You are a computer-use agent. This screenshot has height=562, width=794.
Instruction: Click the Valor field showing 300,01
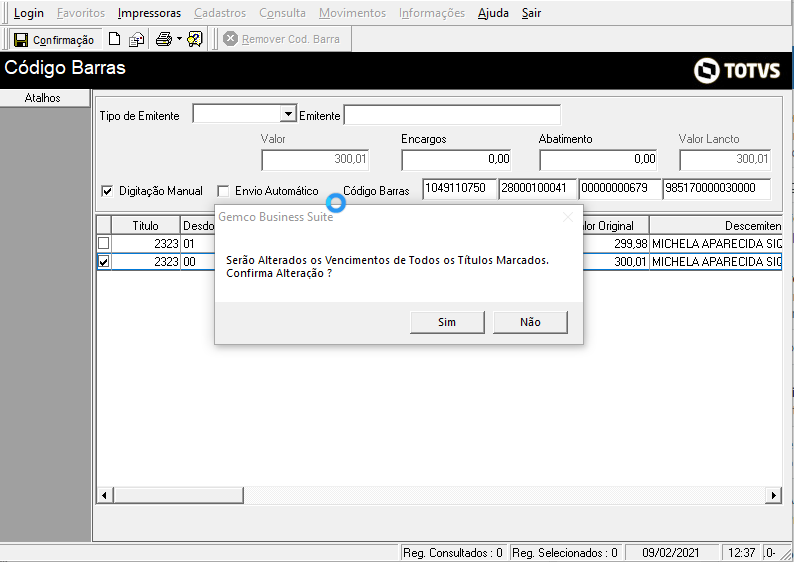[x=315, y=159]
